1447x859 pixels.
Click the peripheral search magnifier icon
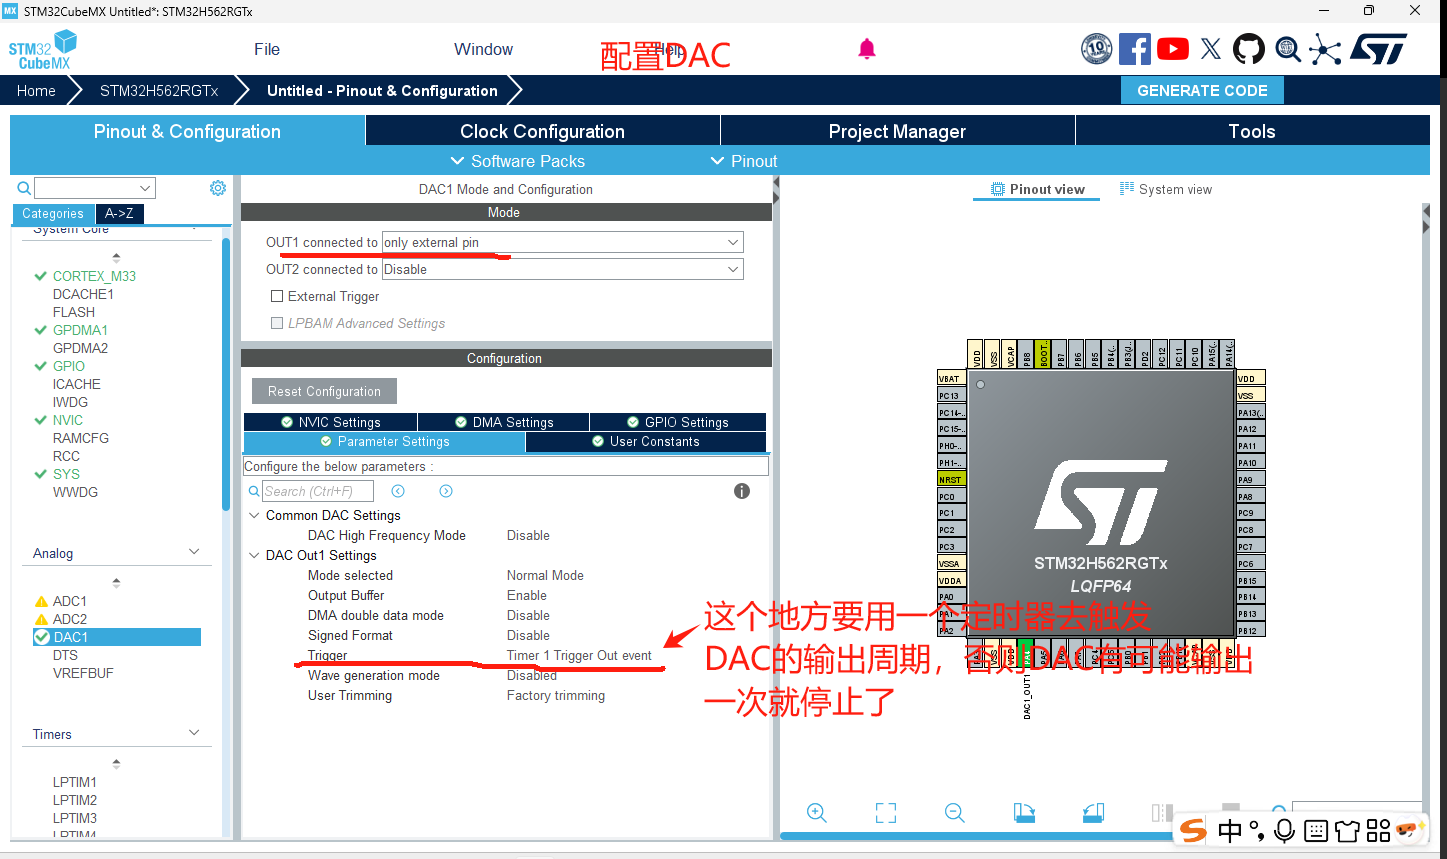[x=24, y=188]
